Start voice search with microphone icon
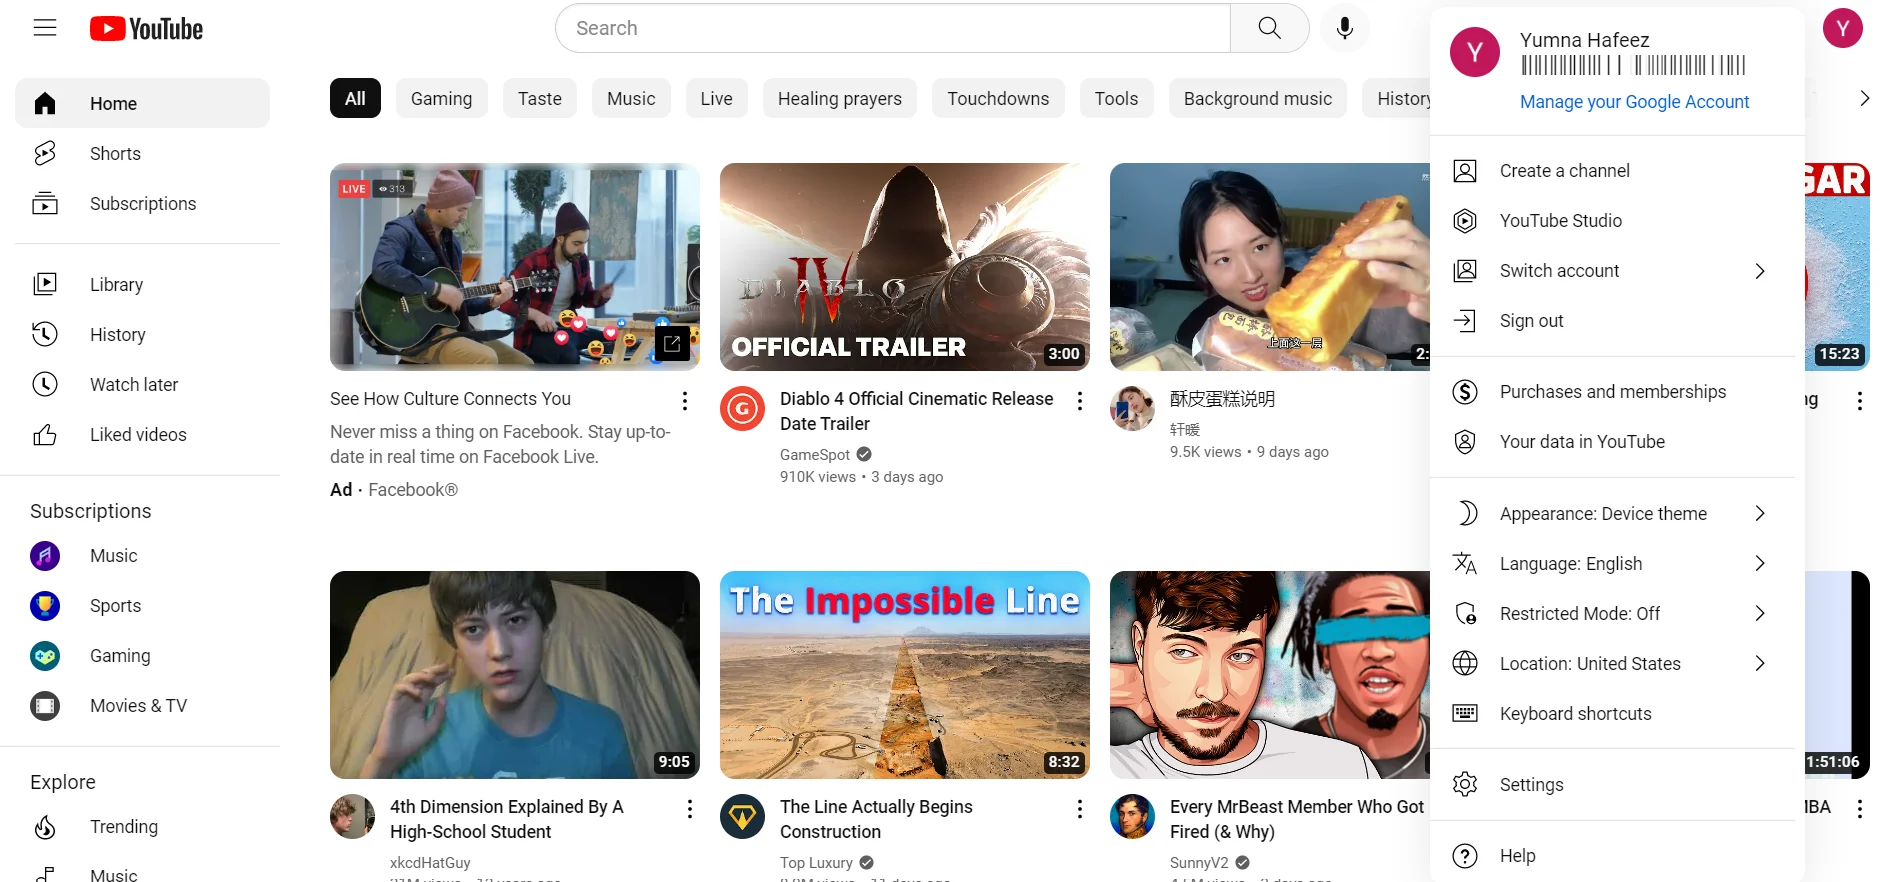 (x=1345, y=28)
